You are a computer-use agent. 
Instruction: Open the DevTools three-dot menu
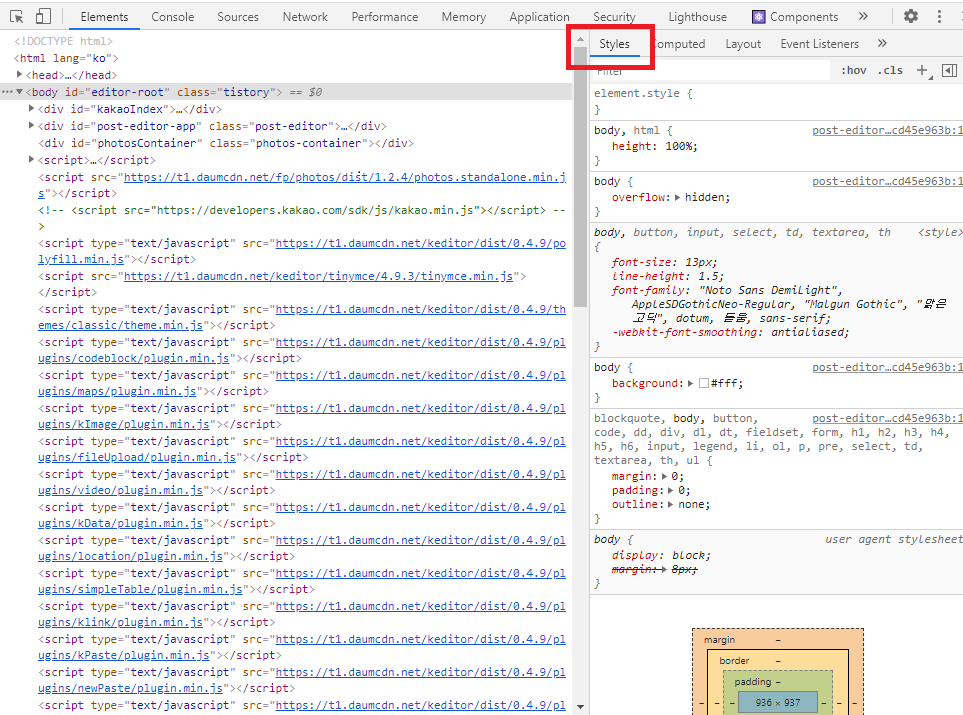(x=939, y=17)
